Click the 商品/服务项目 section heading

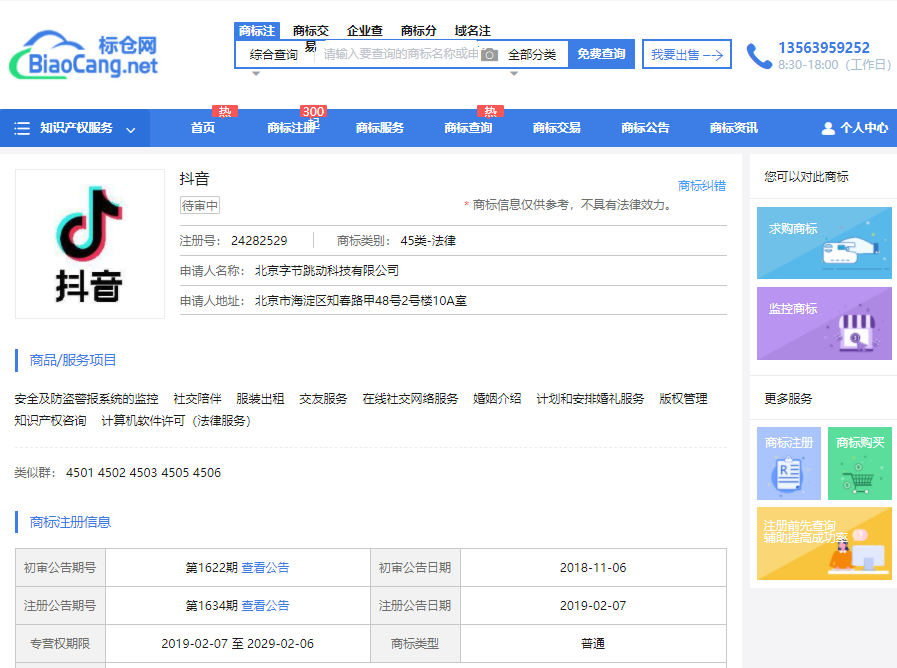point(73,360)
